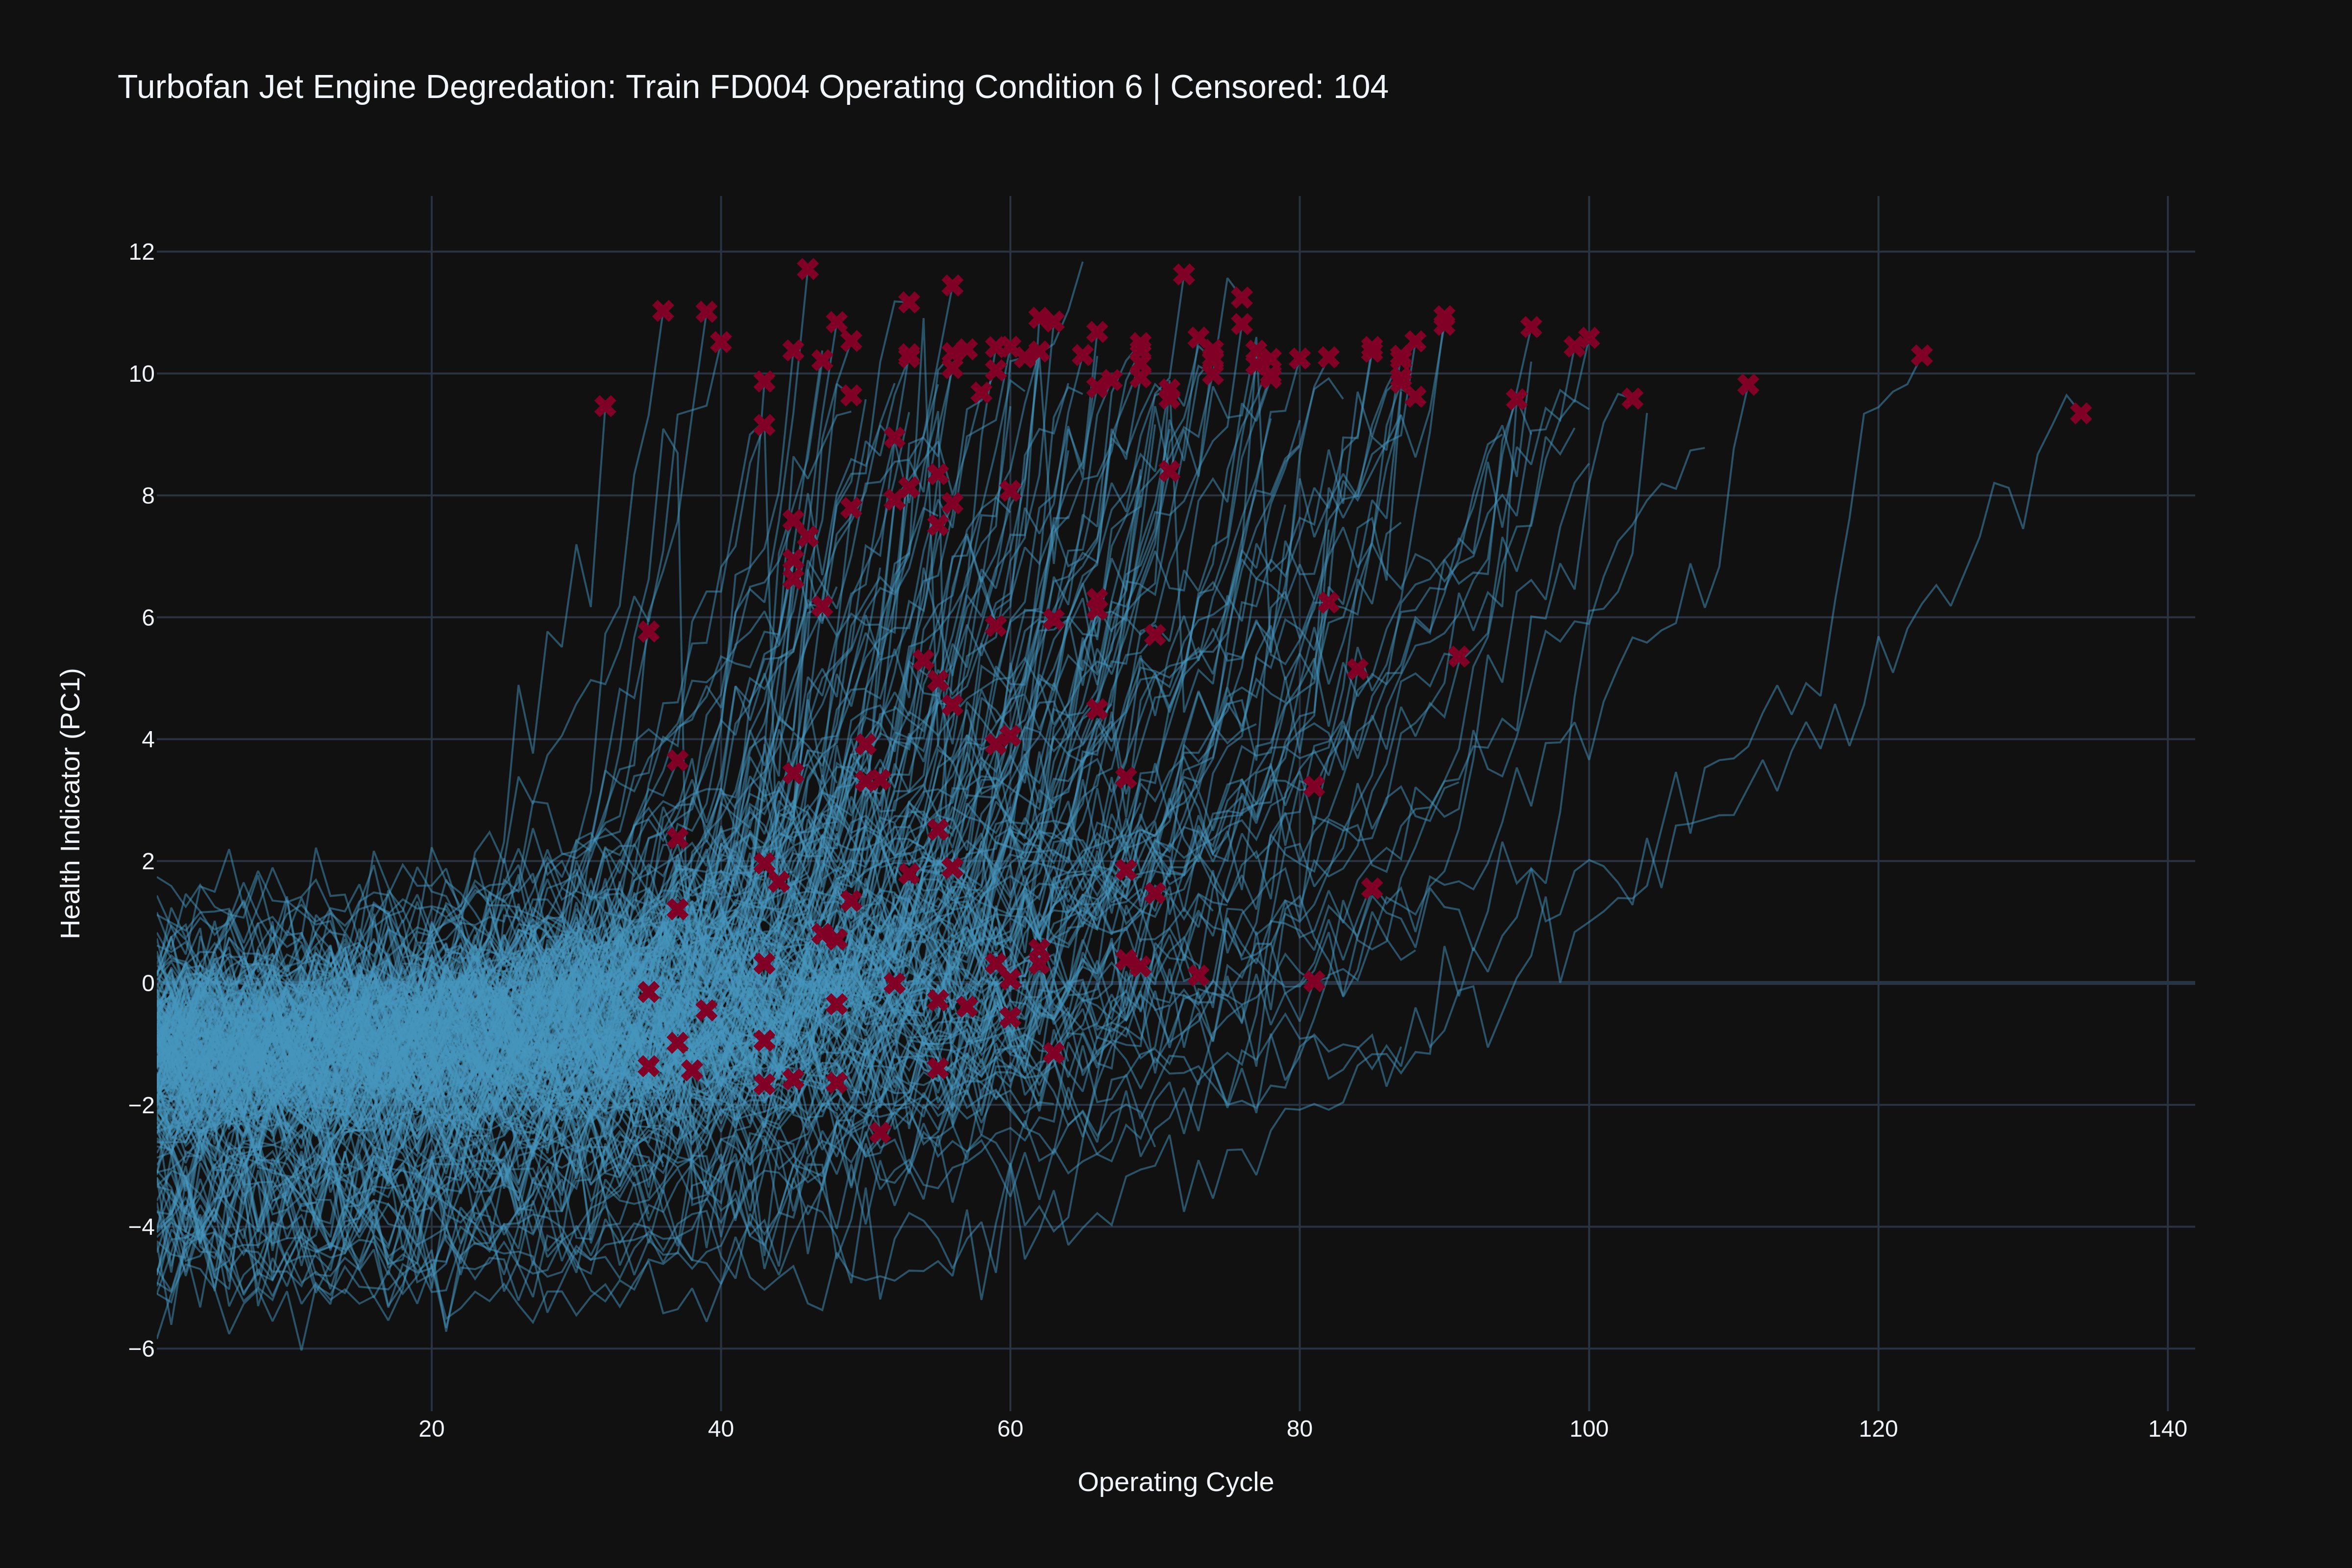Click x-axis tick label 140
The image size is (2352, 1568).
click(2167, 1429)
